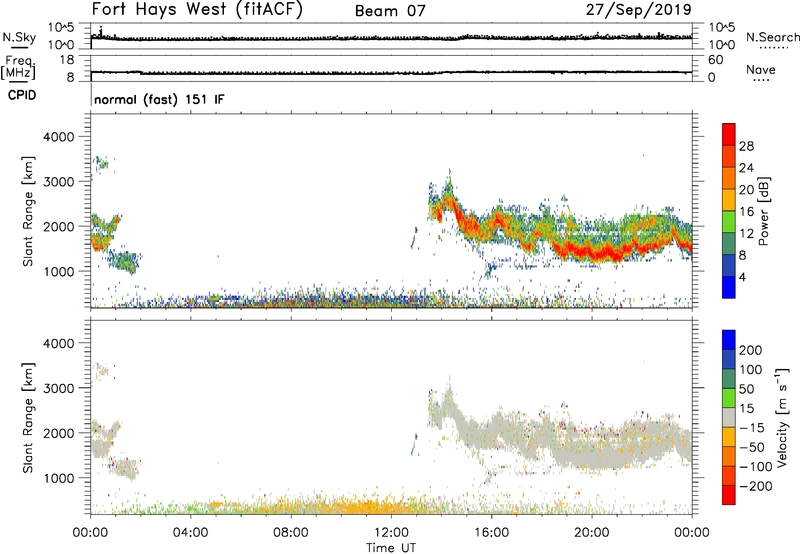
Task: Click the date '27/Sep/2019'
Action: (x=638, y=10)
